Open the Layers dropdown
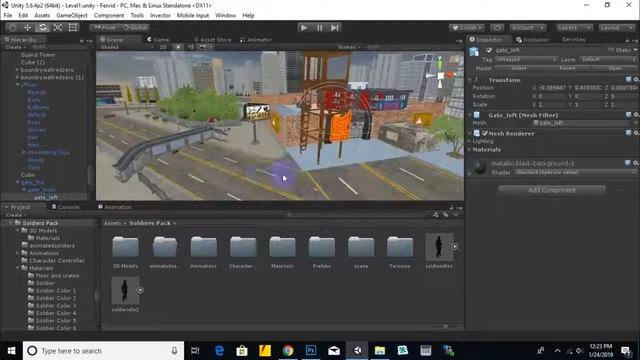This screenshot has width=640, height=360. coord(574,27)
